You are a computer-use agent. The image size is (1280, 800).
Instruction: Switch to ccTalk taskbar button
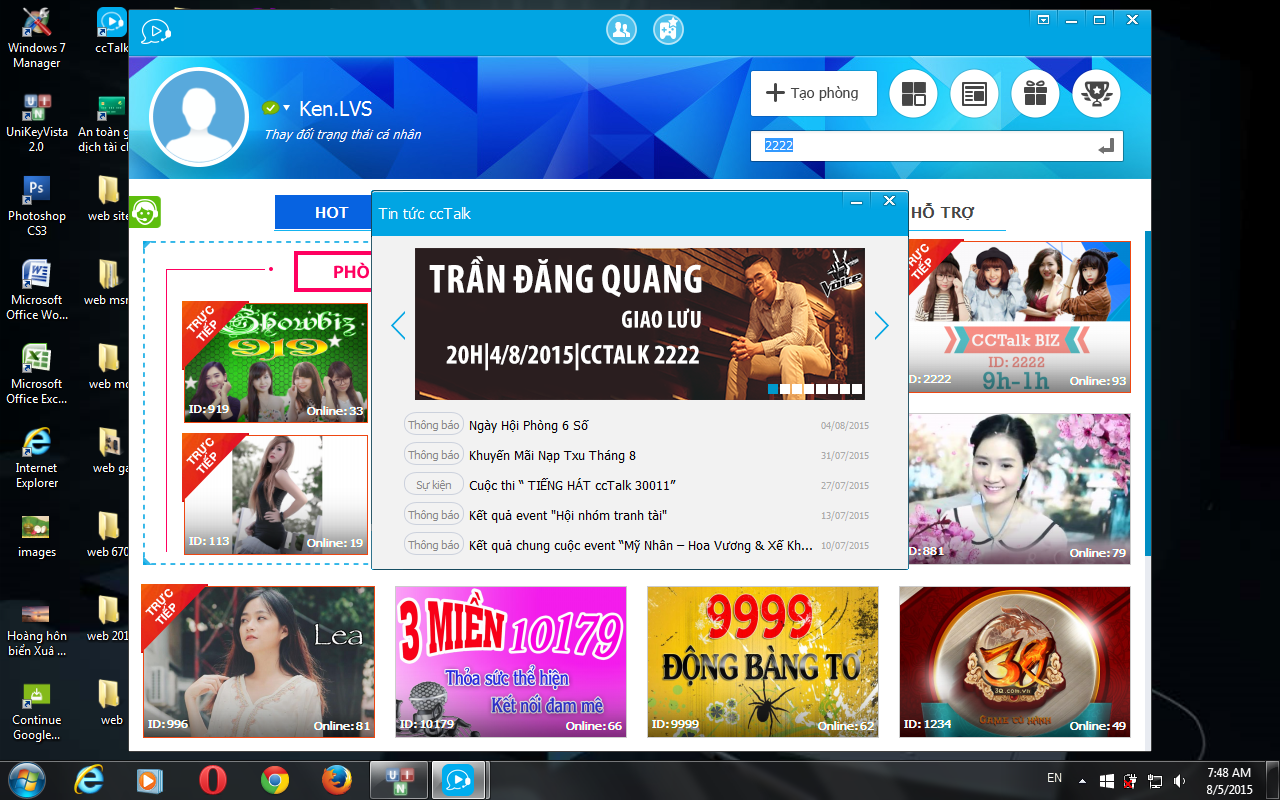[458, 779]
